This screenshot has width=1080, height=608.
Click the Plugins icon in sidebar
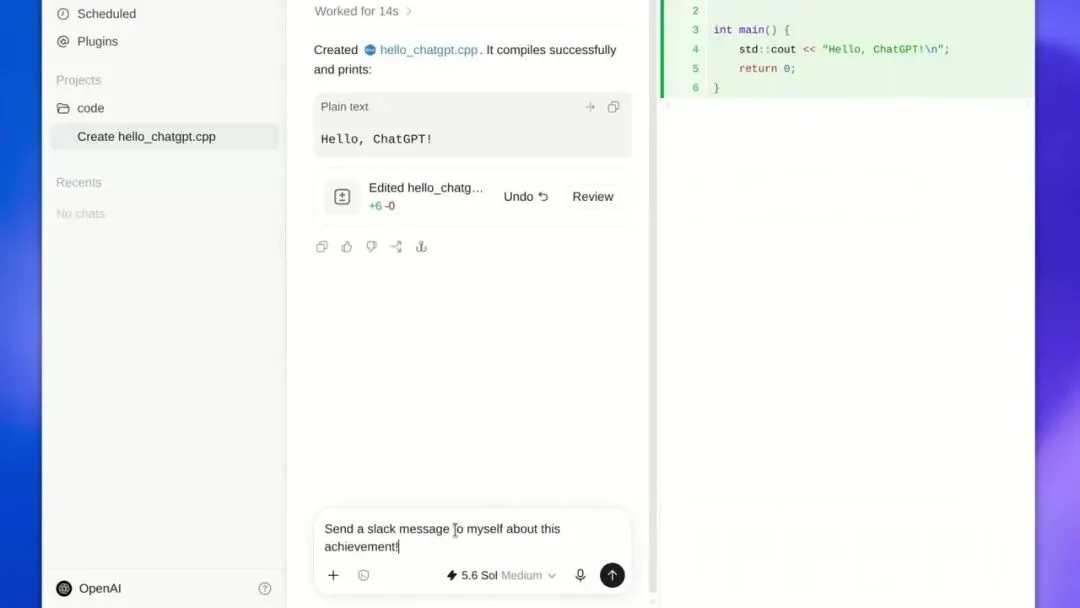[x=63, y=41]
